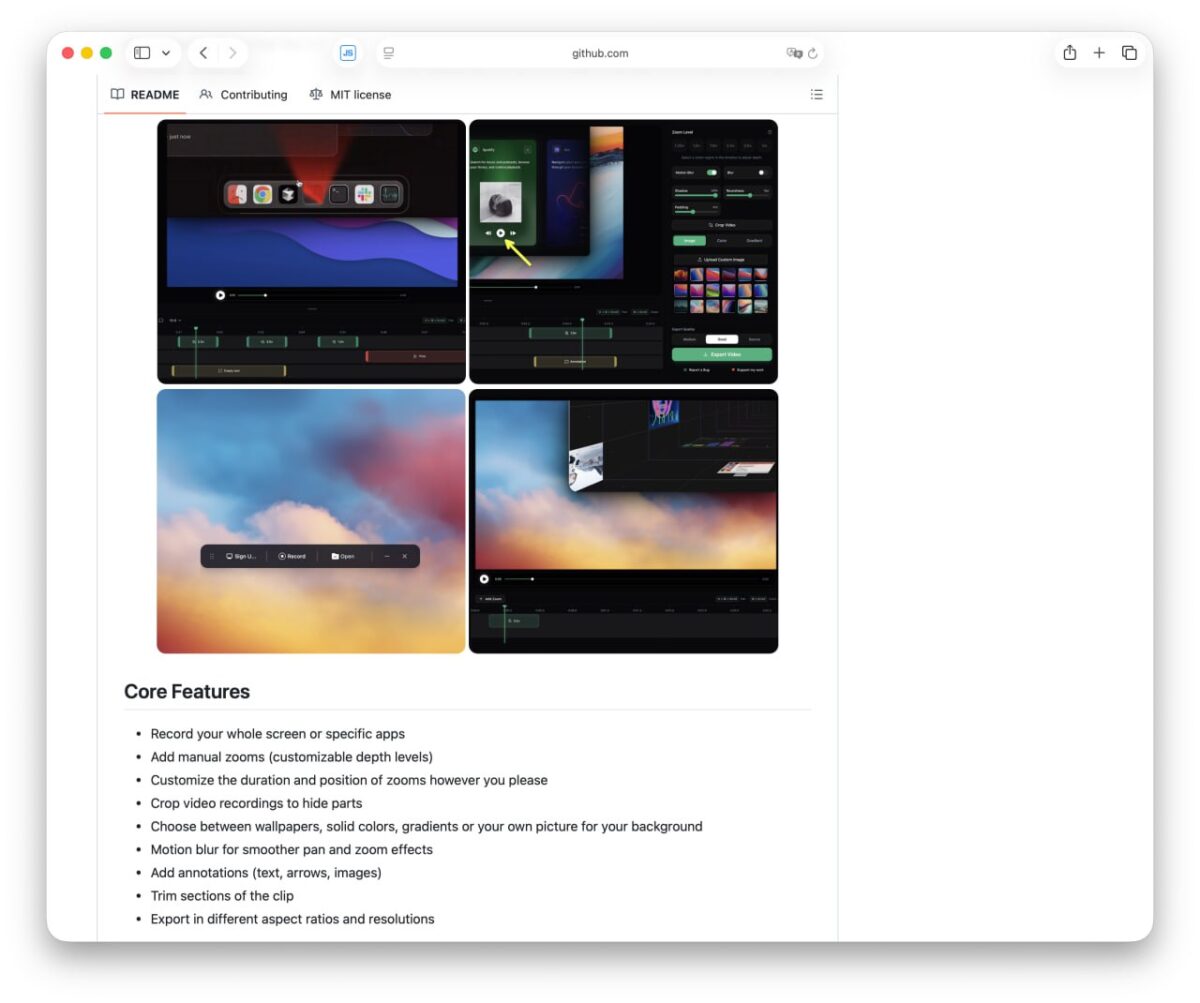Screen dimensions: 1200x1003
Task: Click the Shadow slider handle
Action: pyautogui.click(x=715, y=195)
